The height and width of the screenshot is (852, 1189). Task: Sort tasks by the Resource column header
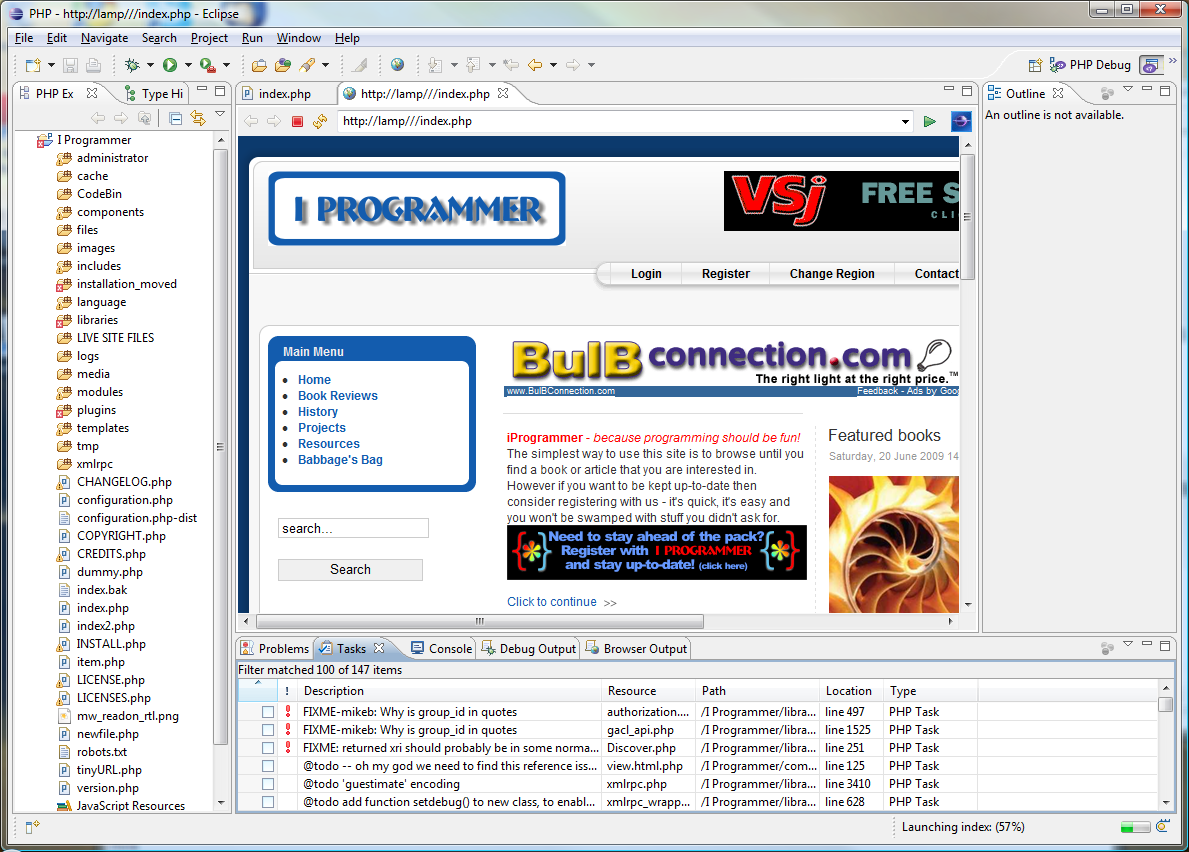[648, 691]
